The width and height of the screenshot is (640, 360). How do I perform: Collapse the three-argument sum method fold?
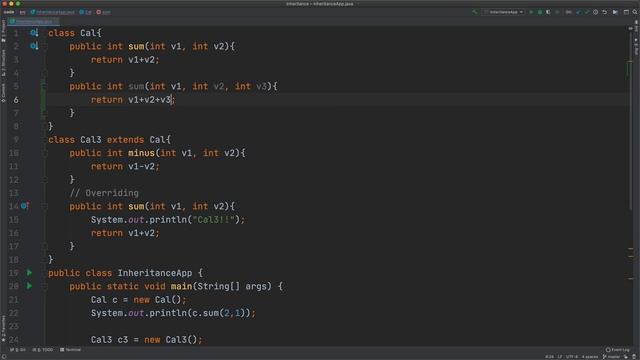tap(44, 87)
